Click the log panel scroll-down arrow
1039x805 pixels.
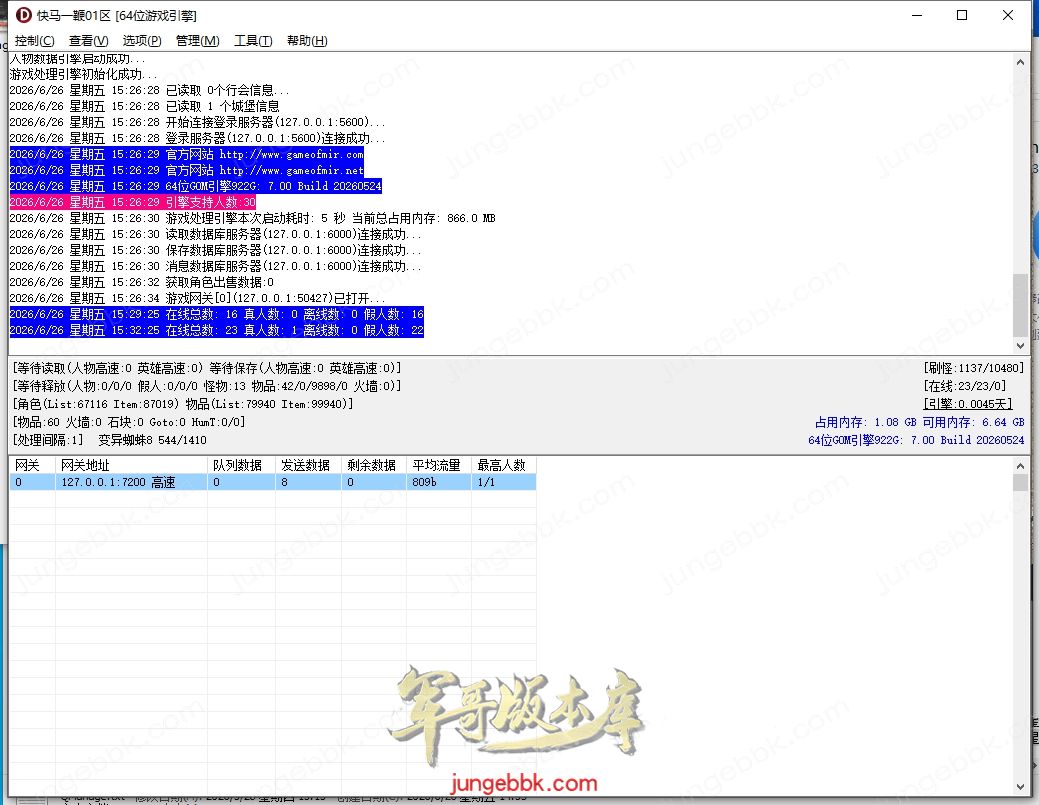(1020, 345)
